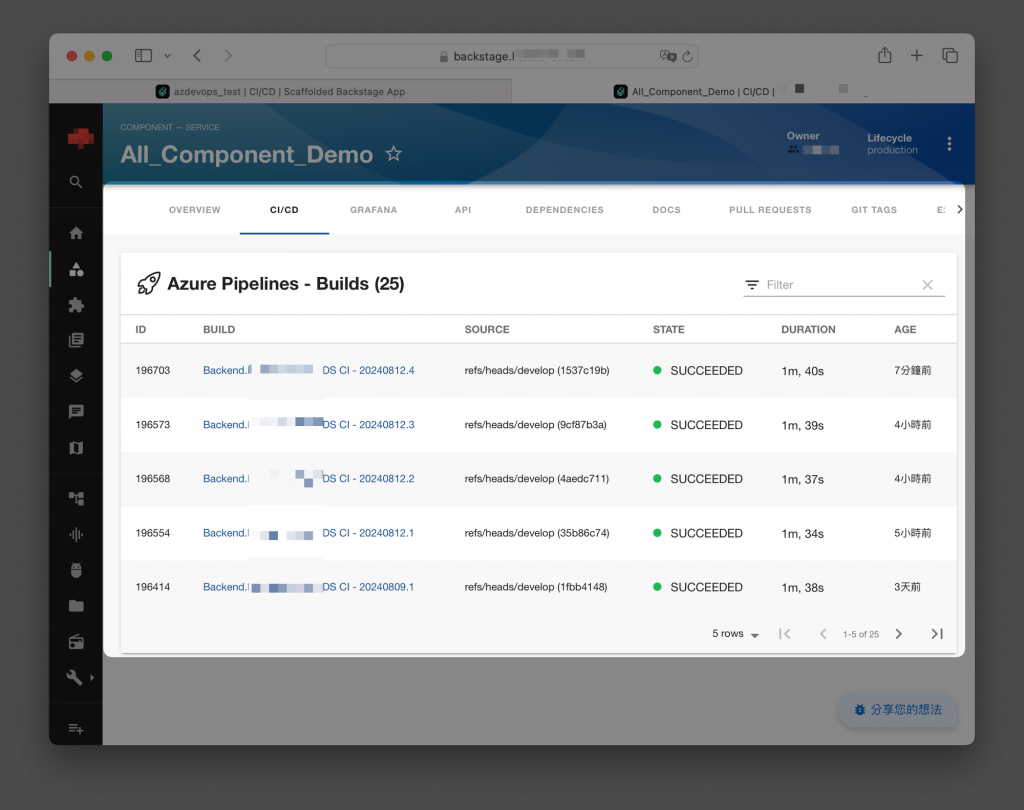Click source refs/heads/develop (1537c19b)
1024x810 pixels.
click(537, 370)
